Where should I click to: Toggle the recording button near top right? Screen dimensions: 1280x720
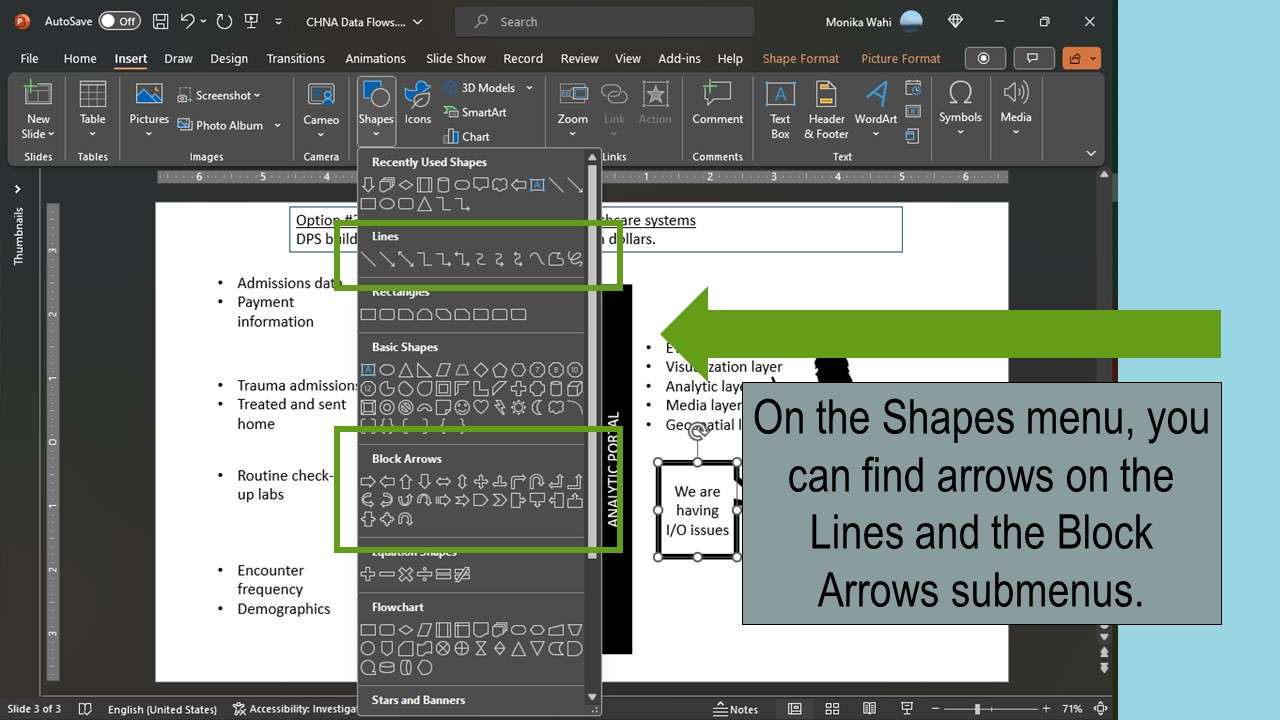pos(984,57)
